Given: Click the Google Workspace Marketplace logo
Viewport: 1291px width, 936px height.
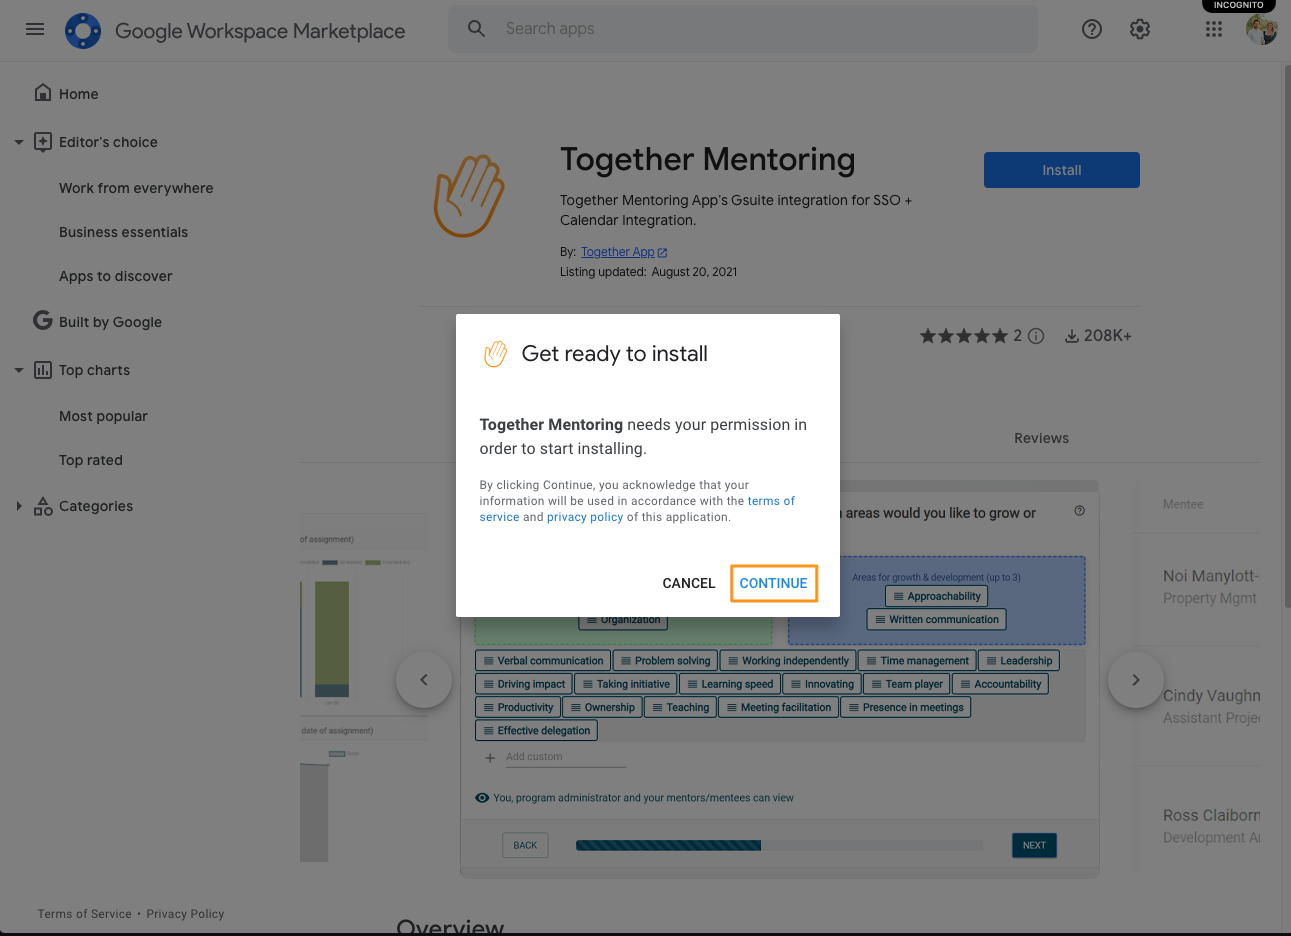Looking at the screenshot, I should click(x=83, y=31).
